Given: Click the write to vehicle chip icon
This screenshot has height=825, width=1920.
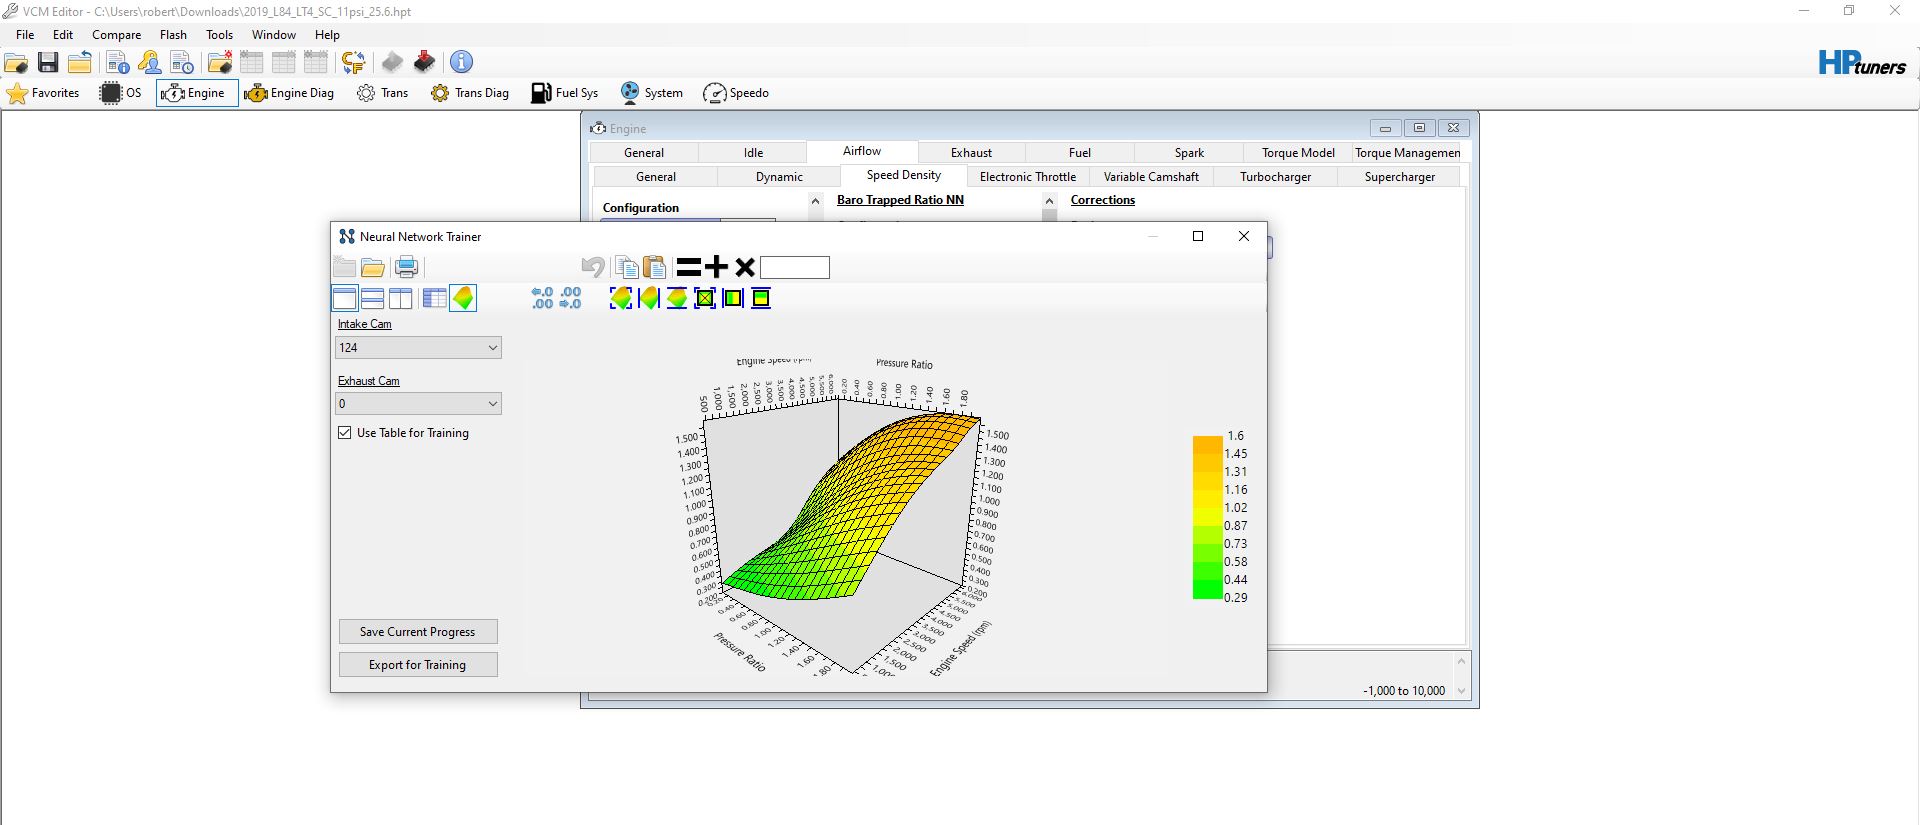Looking at the screenshot, I should pyautogui.click(x=424, y=62).
